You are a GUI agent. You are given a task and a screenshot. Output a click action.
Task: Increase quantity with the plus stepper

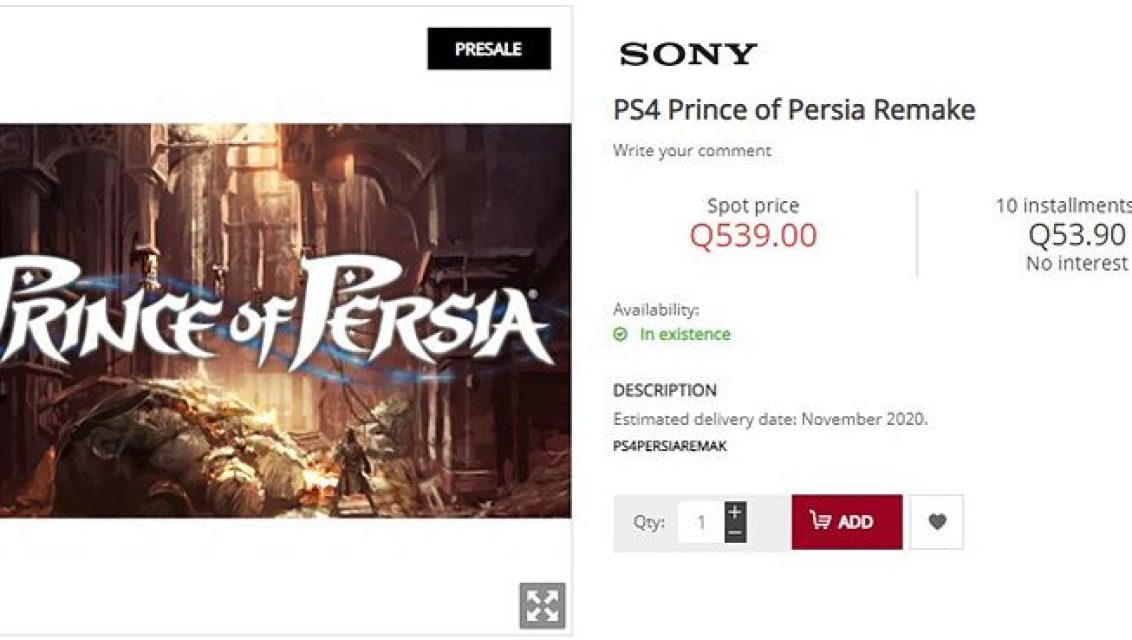click(x=735, y=512)
